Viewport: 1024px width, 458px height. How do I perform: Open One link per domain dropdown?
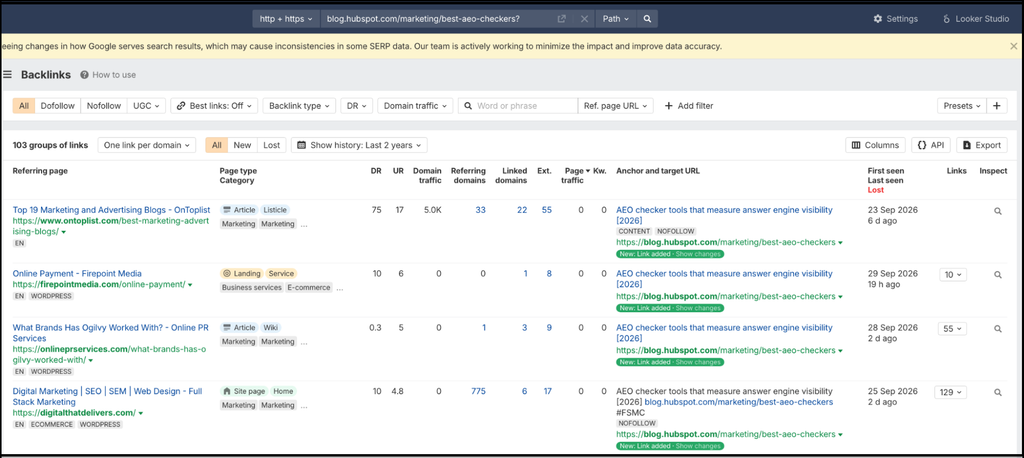click(x=147, y=145)
